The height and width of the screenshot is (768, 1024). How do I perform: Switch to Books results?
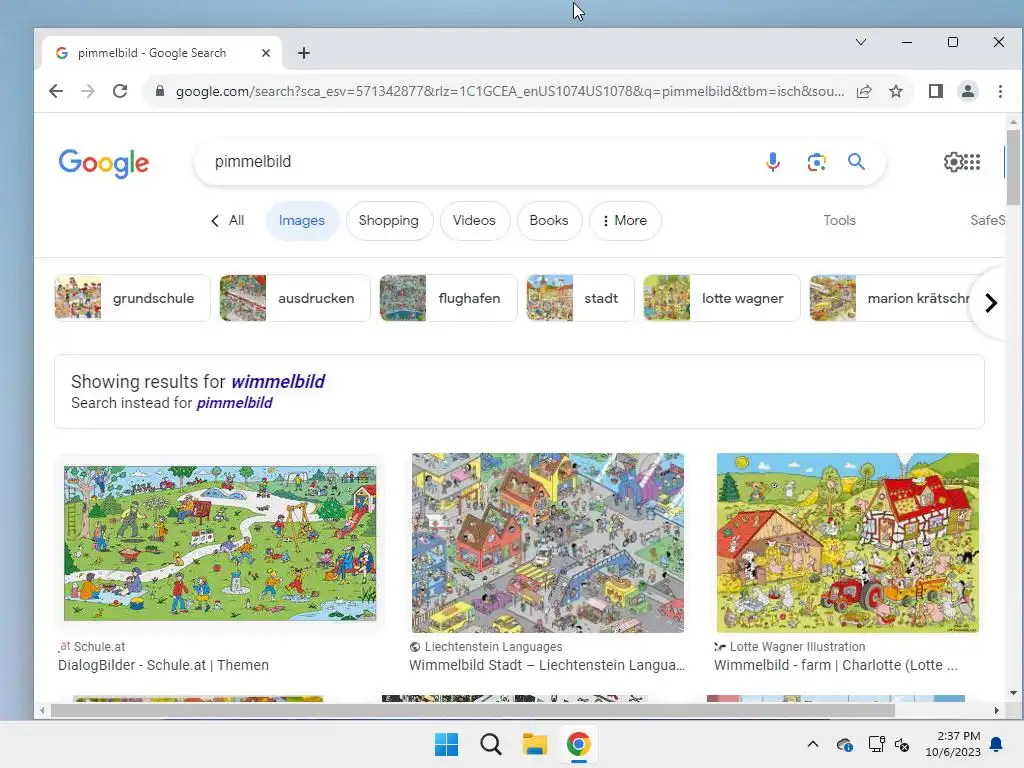549,221
